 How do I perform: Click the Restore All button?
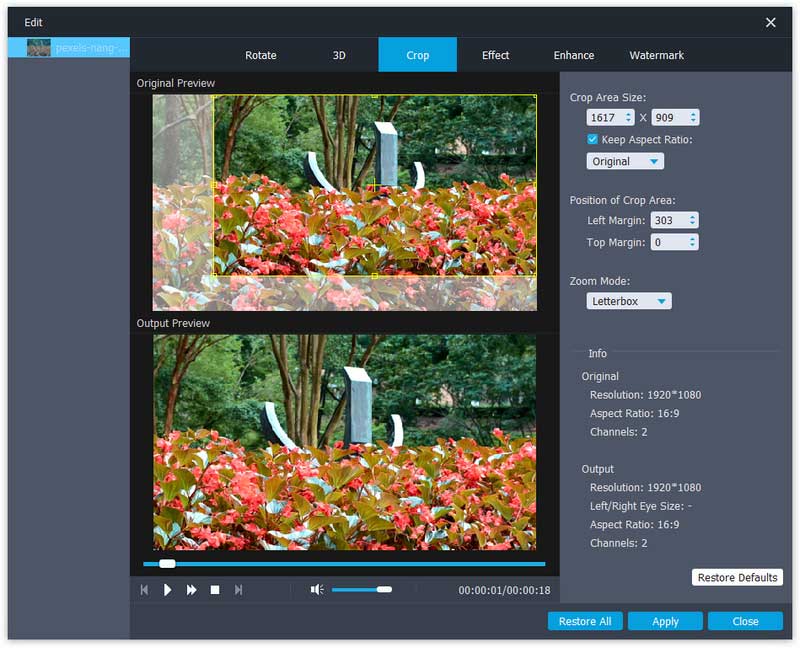[585, 621]
